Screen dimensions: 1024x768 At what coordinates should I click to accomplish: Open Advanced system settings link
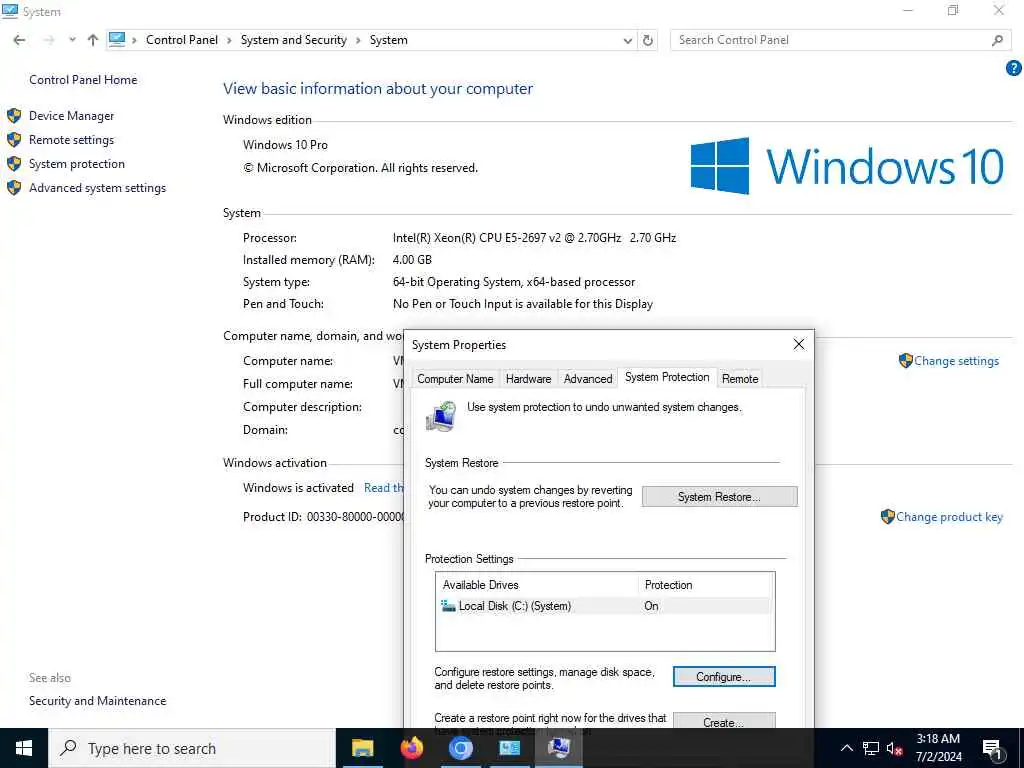tap(97, 188)
